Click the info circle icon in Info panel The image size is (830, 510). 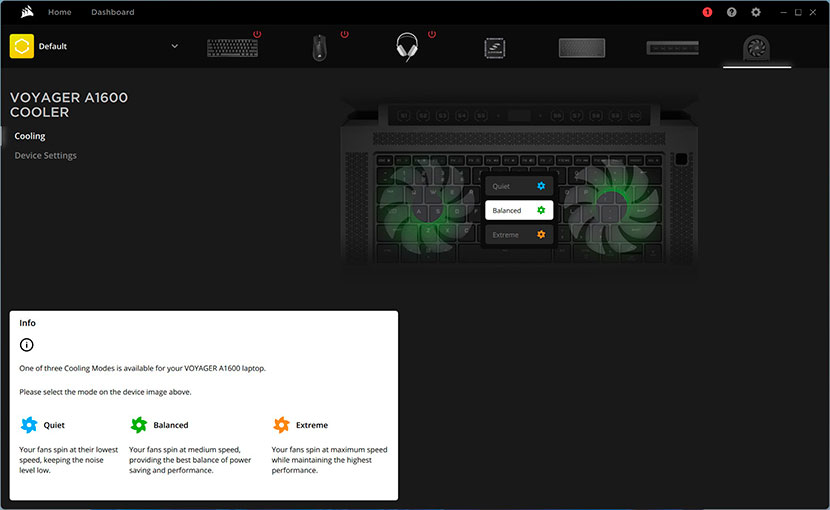(26, 345)
